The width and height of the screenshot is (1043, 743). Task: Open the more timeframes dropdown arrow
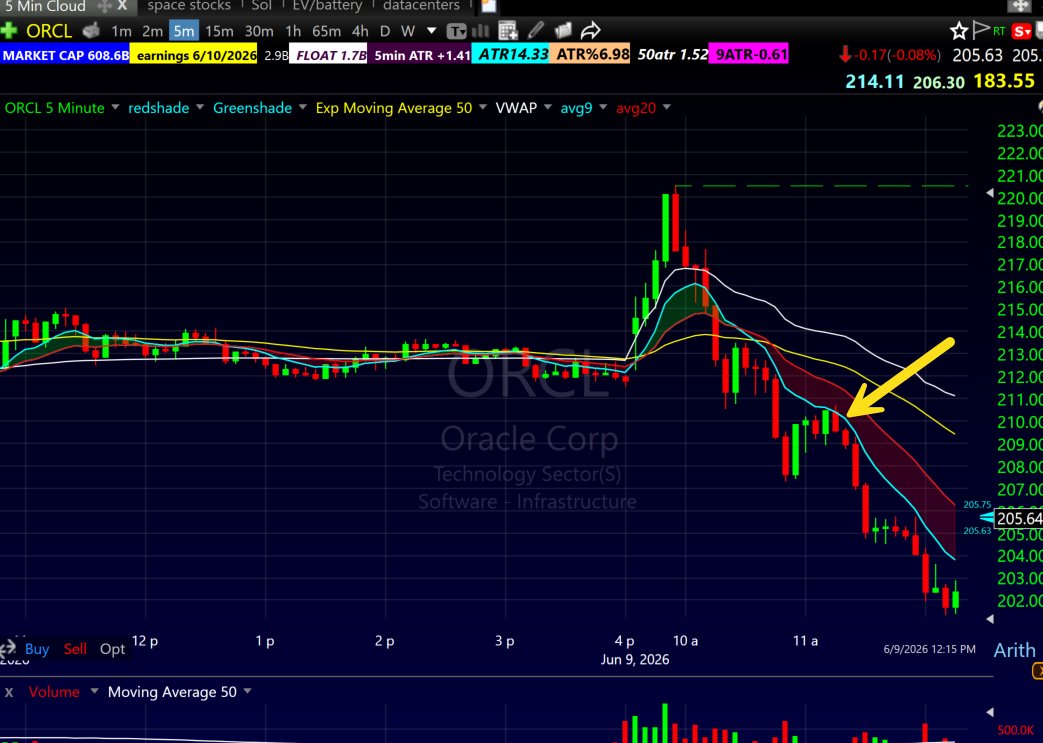[x=431, y=31]
